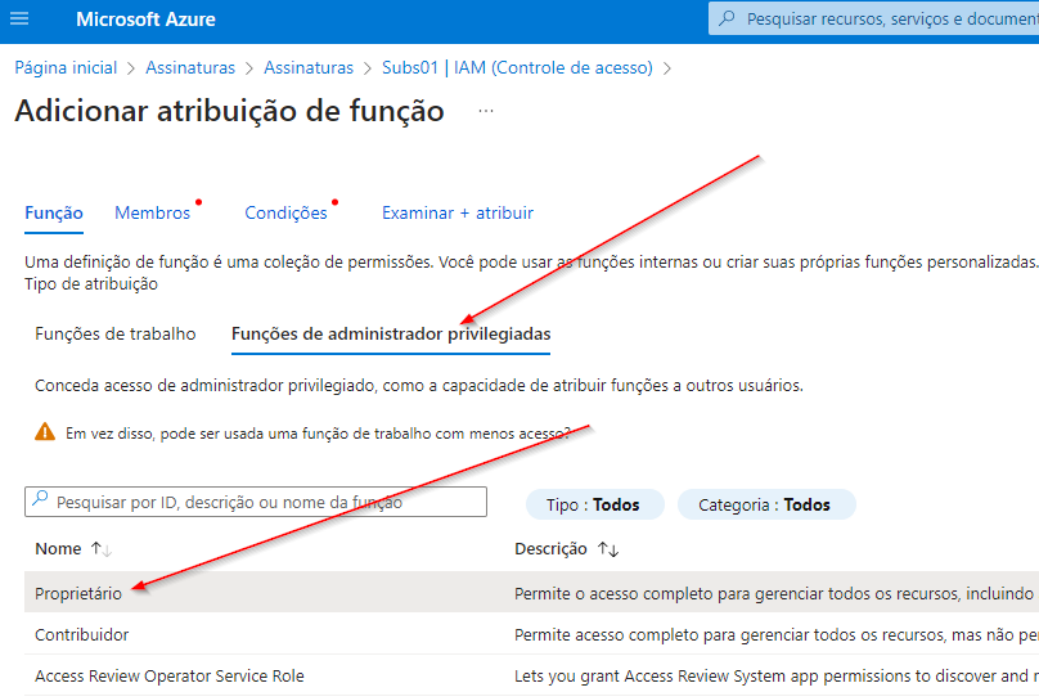1040x698 pixels.
Task: Select the Função tab
Action: pos(54,213)
